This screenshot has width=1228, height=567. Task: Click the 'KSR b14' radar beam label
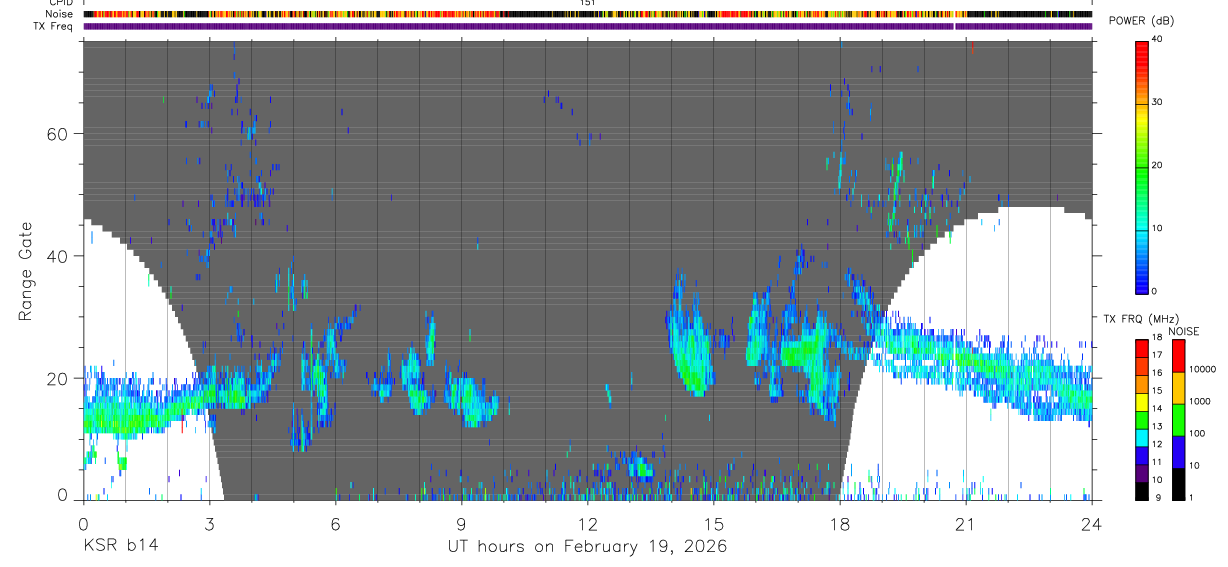(x=120, y=546)
